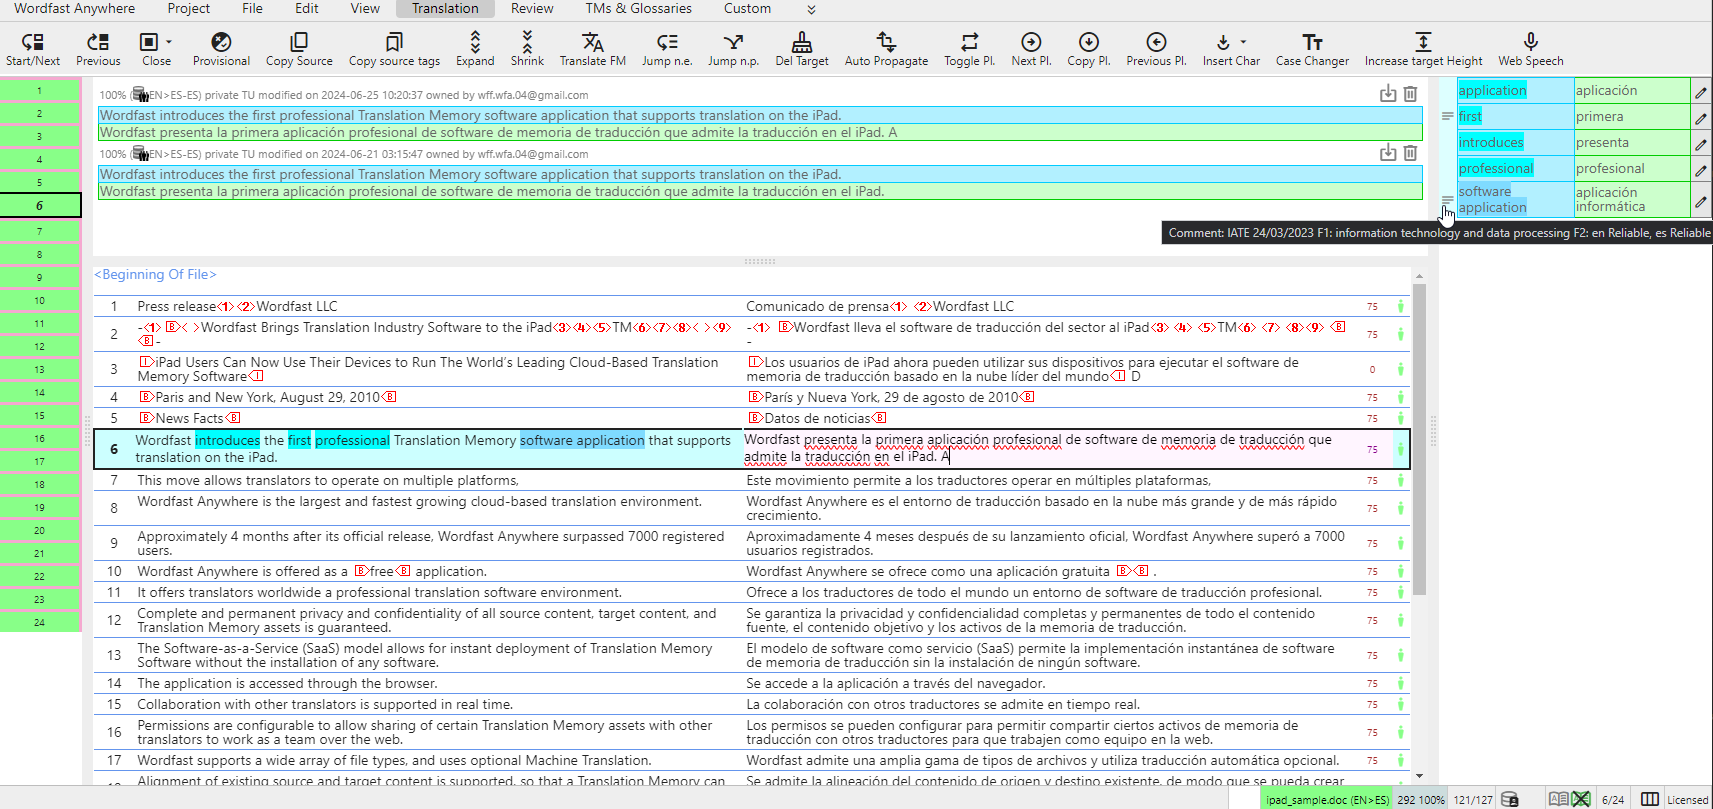This screenshot has height=809, width=1713.
Task: Open the TMs & Glossaries tab
Action: (638, 8)
